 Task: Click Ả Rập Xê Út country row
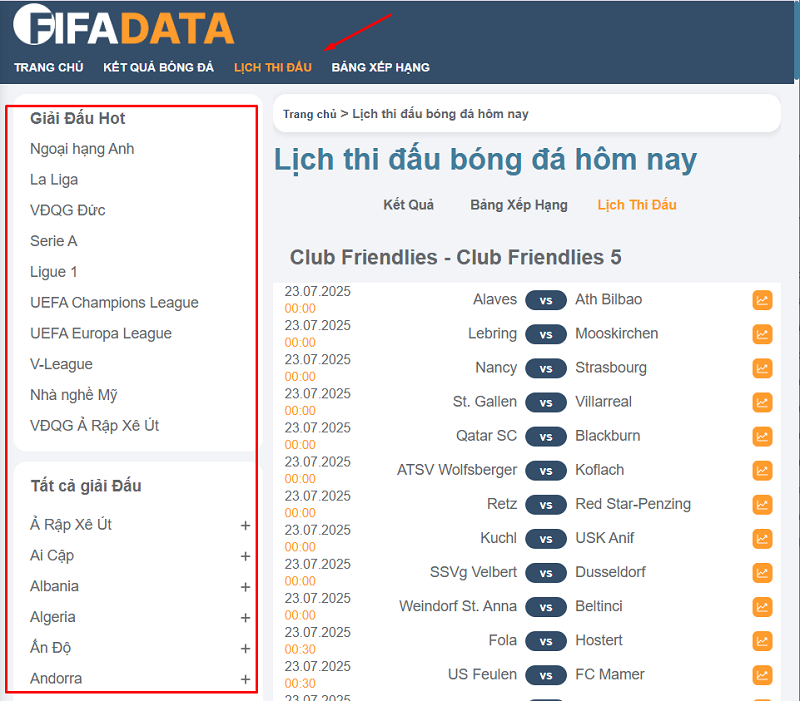[140, 525]
